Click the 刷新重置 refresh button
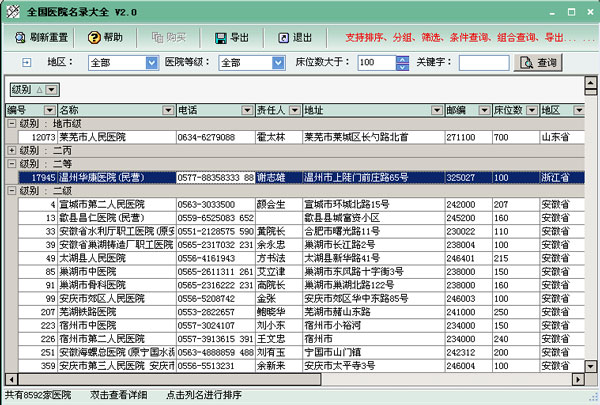600x405 pixels. [41, 37]
